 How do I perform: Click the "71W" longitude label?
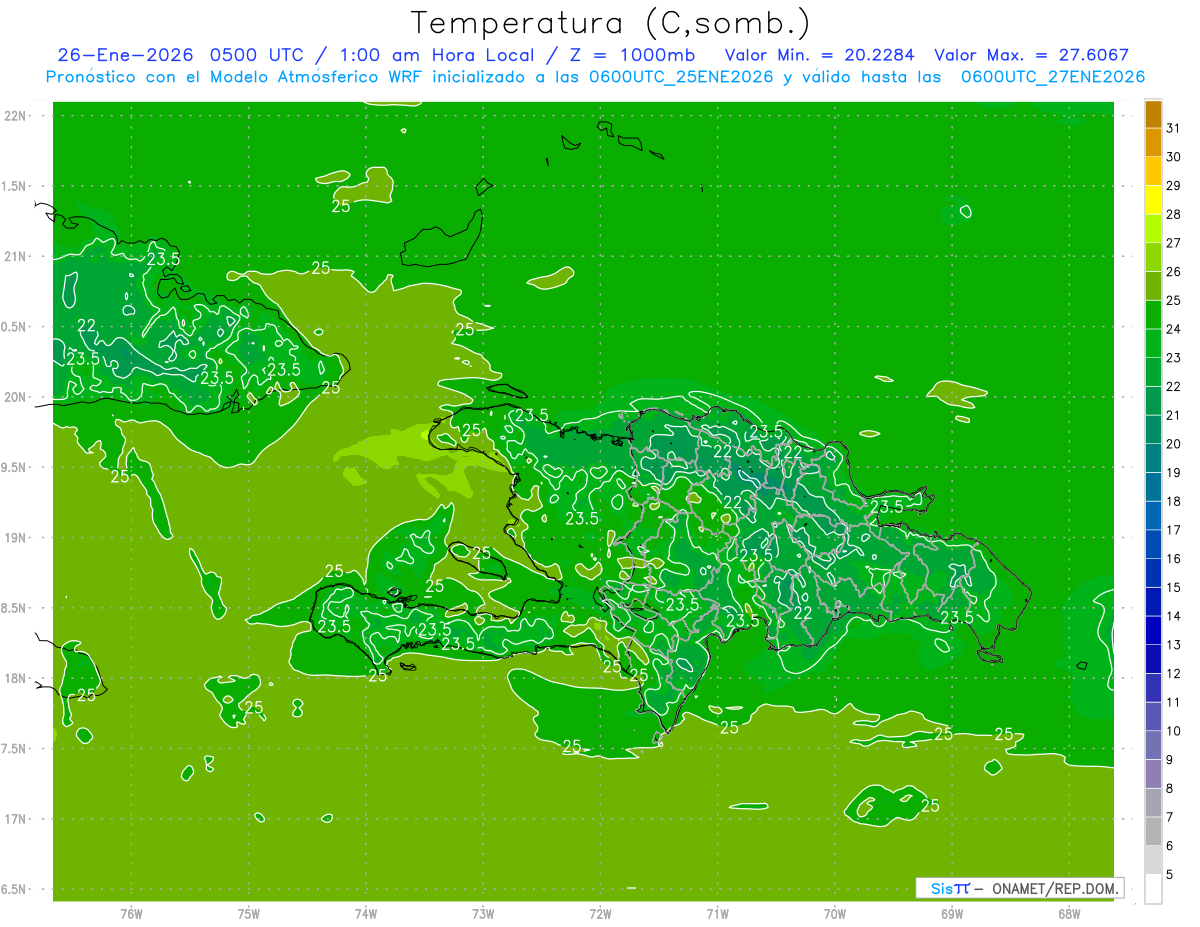coord(717,914)
